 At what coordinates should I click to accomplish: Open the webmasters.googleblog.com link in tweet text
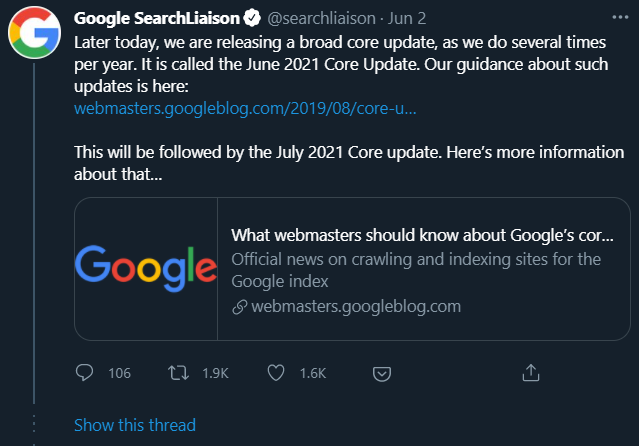coord(245,108)
